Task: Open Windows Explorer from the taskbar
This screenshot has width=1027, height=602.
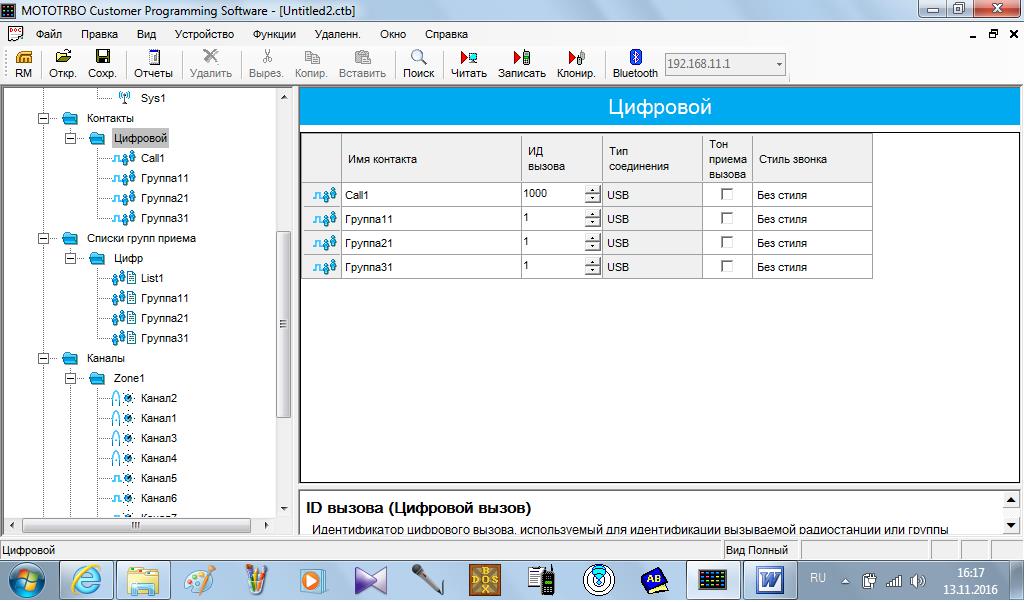Action: click(143, 580)
